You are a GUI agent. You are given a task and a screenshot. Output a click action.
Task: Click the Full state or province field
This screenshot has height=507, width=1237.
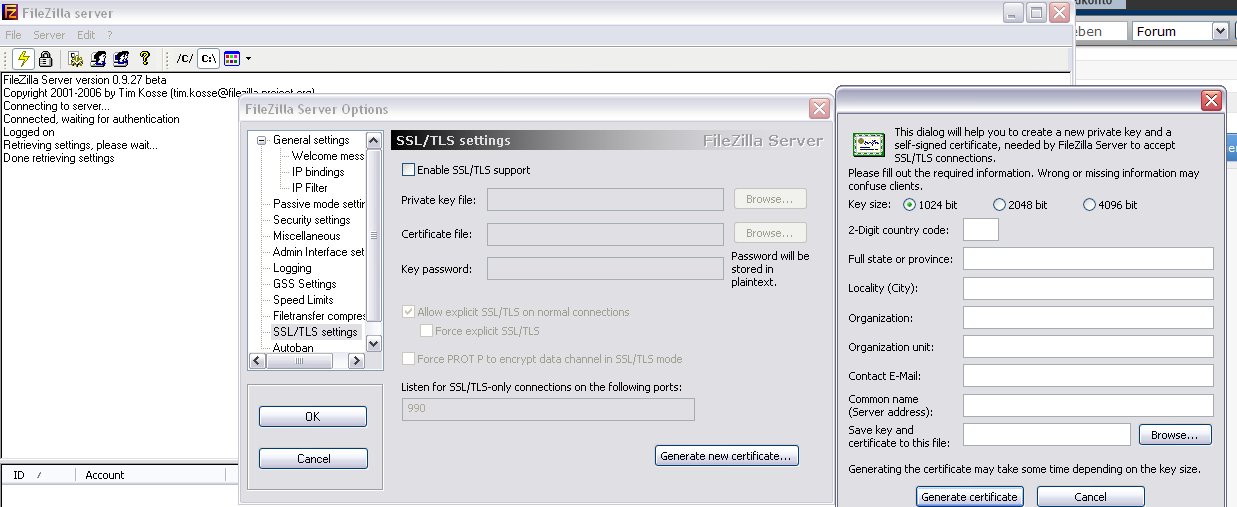point(1088,259)
